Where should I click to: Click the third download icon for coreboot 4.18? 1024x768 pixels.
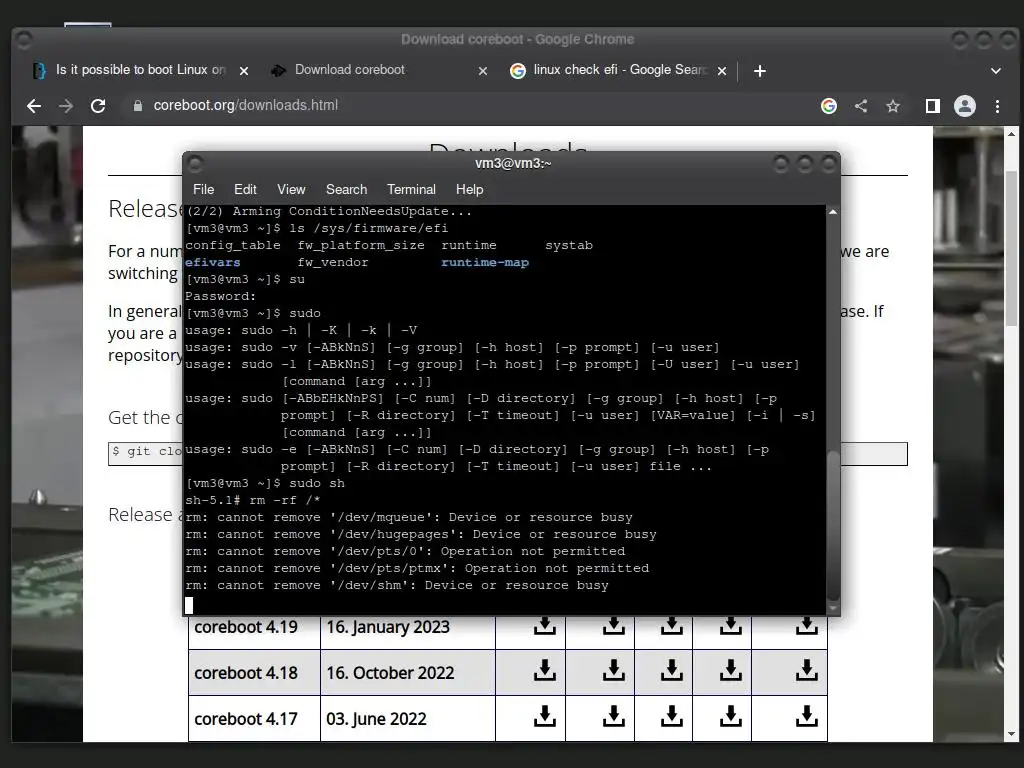click(671, 670)
